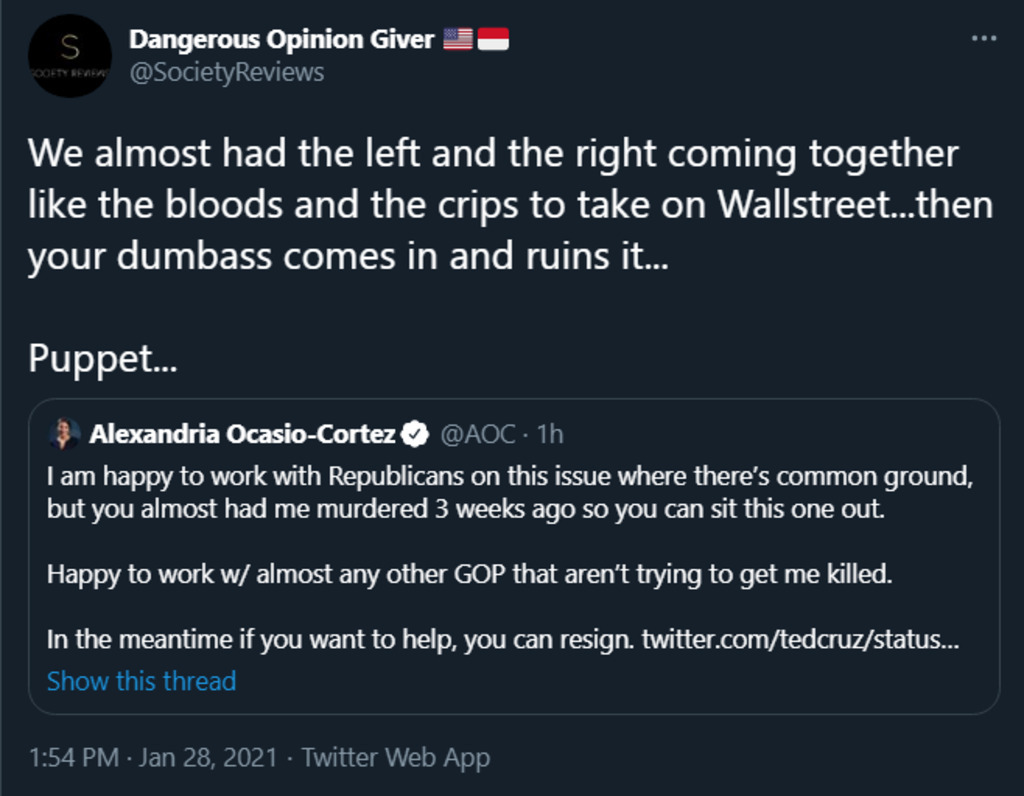Click the US flag emoji in the display name
The image size is (1024, 796).
tap(458, 39)
